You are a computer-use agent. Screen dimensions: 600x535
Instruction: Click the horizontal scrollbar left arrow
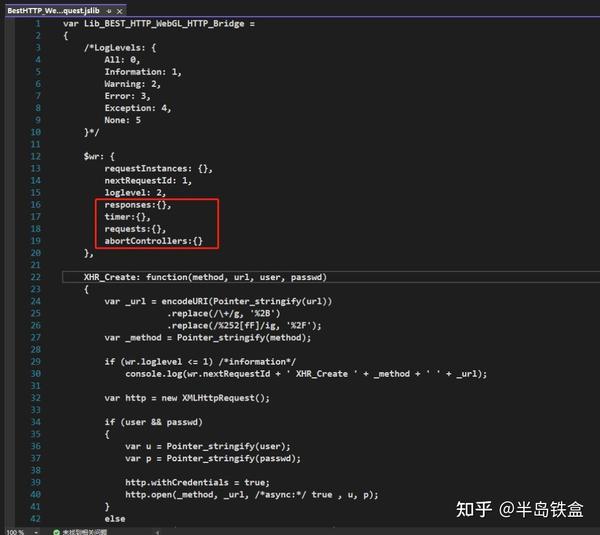[157, 532]
